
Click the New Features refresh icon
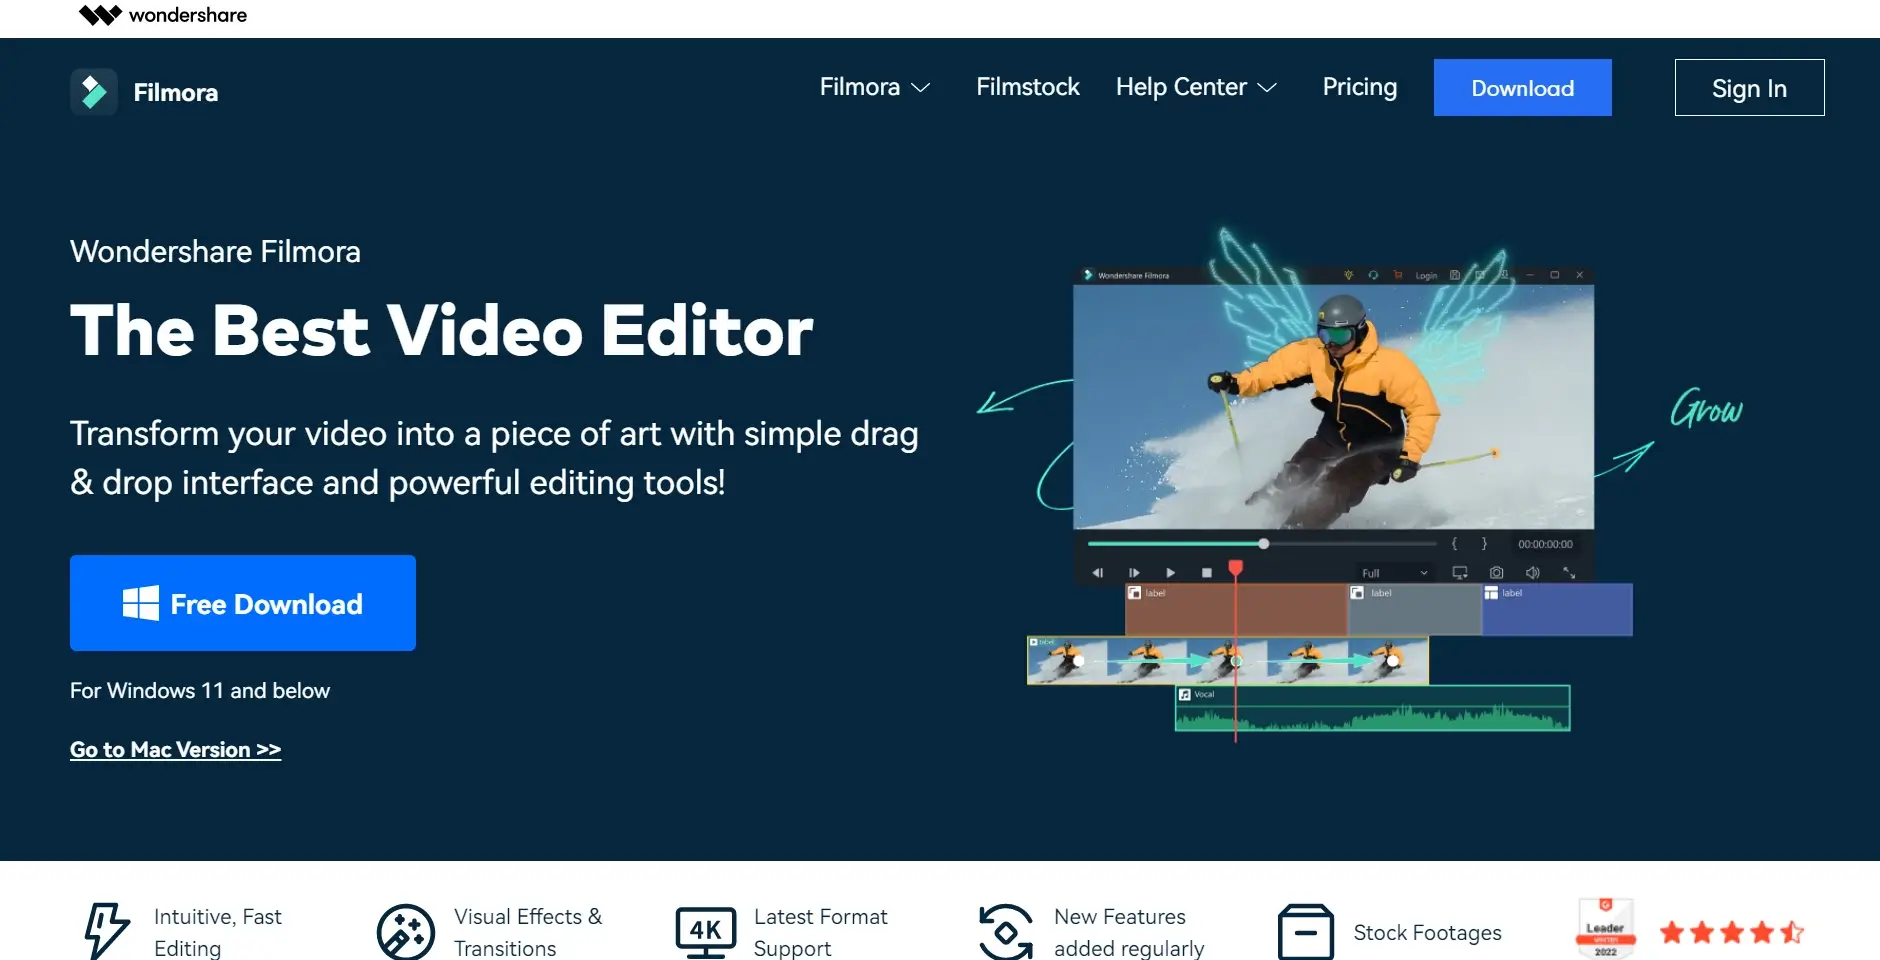click(x=1006, y=932)
